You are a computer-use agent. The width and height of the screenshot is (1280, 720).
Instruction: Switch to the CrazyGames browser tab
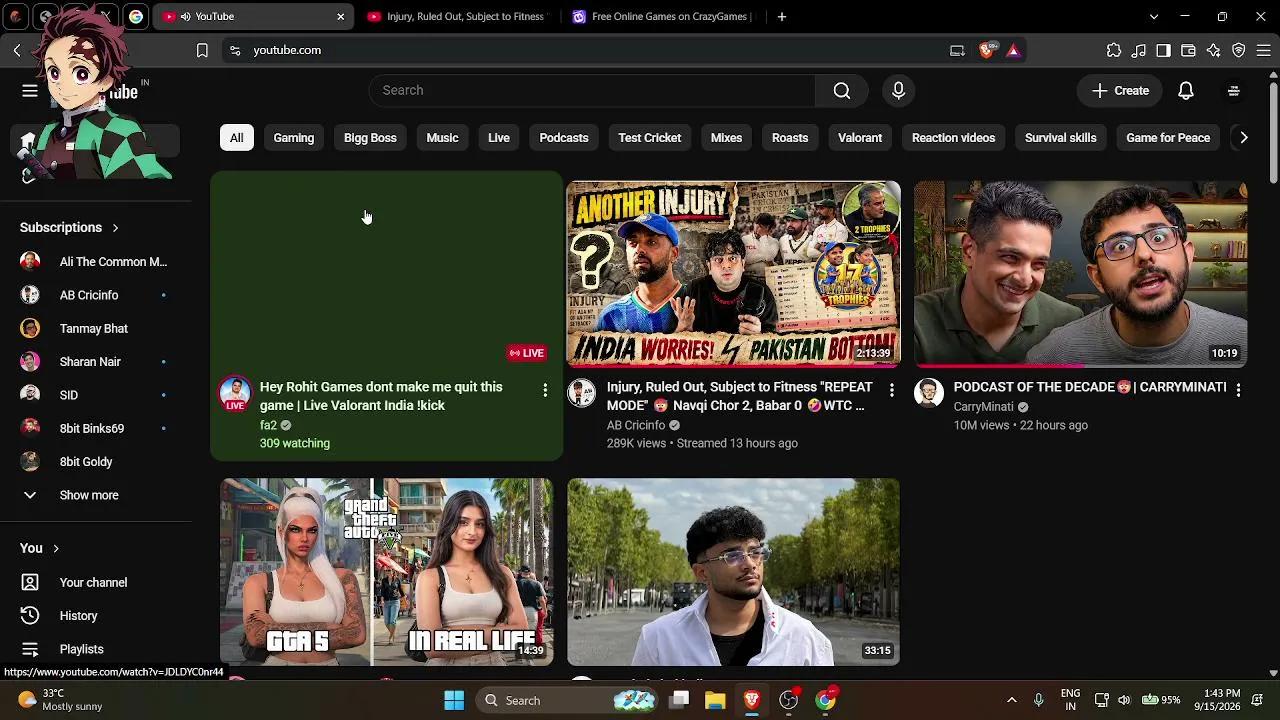point(661,16)
